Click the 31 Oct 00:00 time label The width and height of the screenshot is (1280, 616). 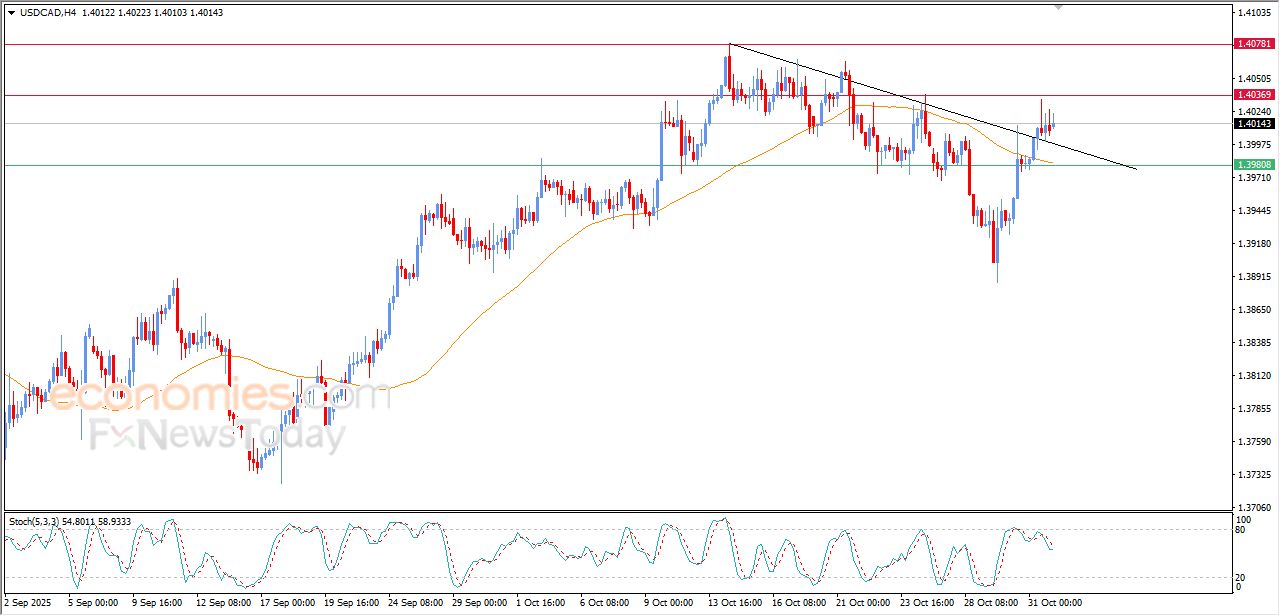(x=1057, y=603)
